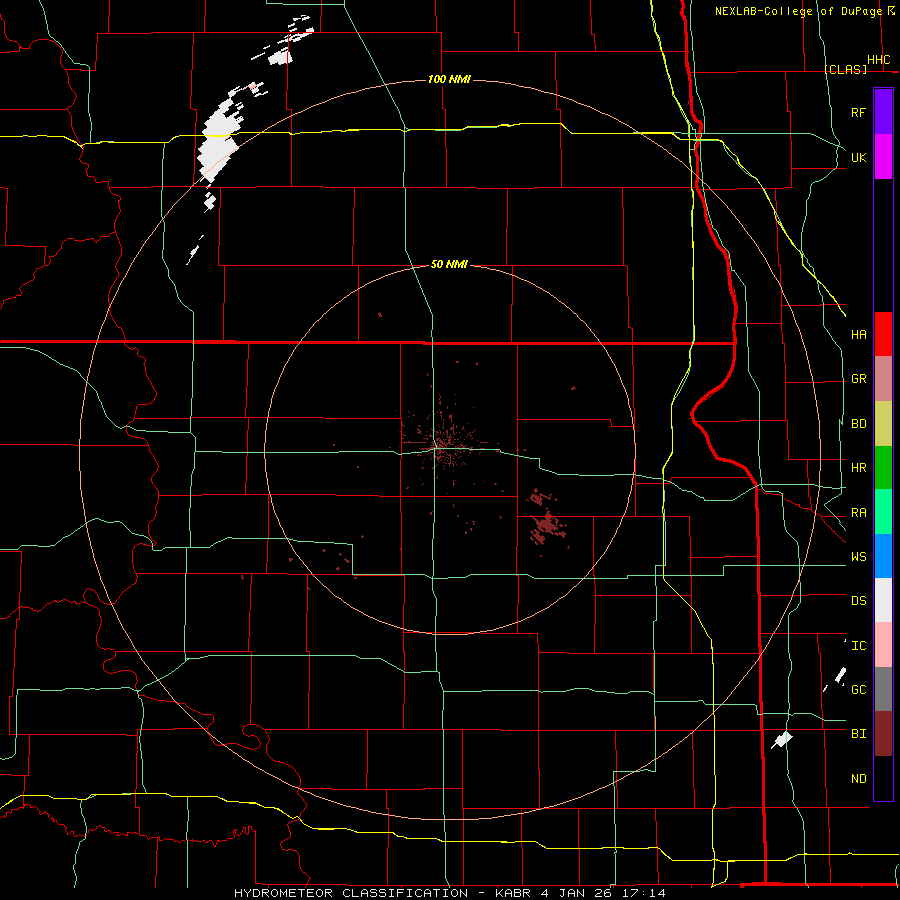Click the "RF" legend label
Image resolution: width=900 pixels, height=900 pixels.
pos(859,112)
